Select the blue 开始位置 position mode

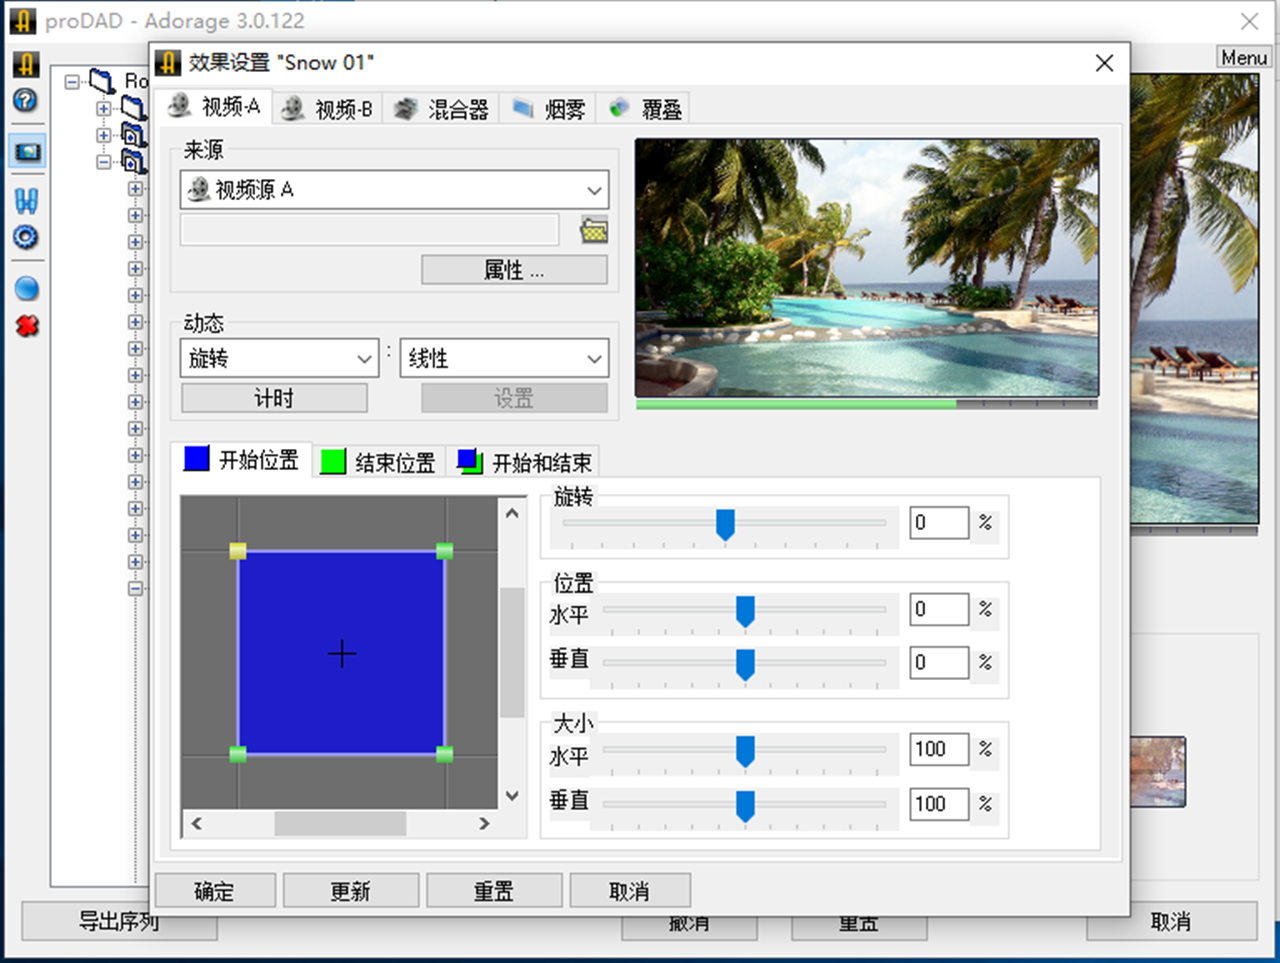tap(240, 461)
